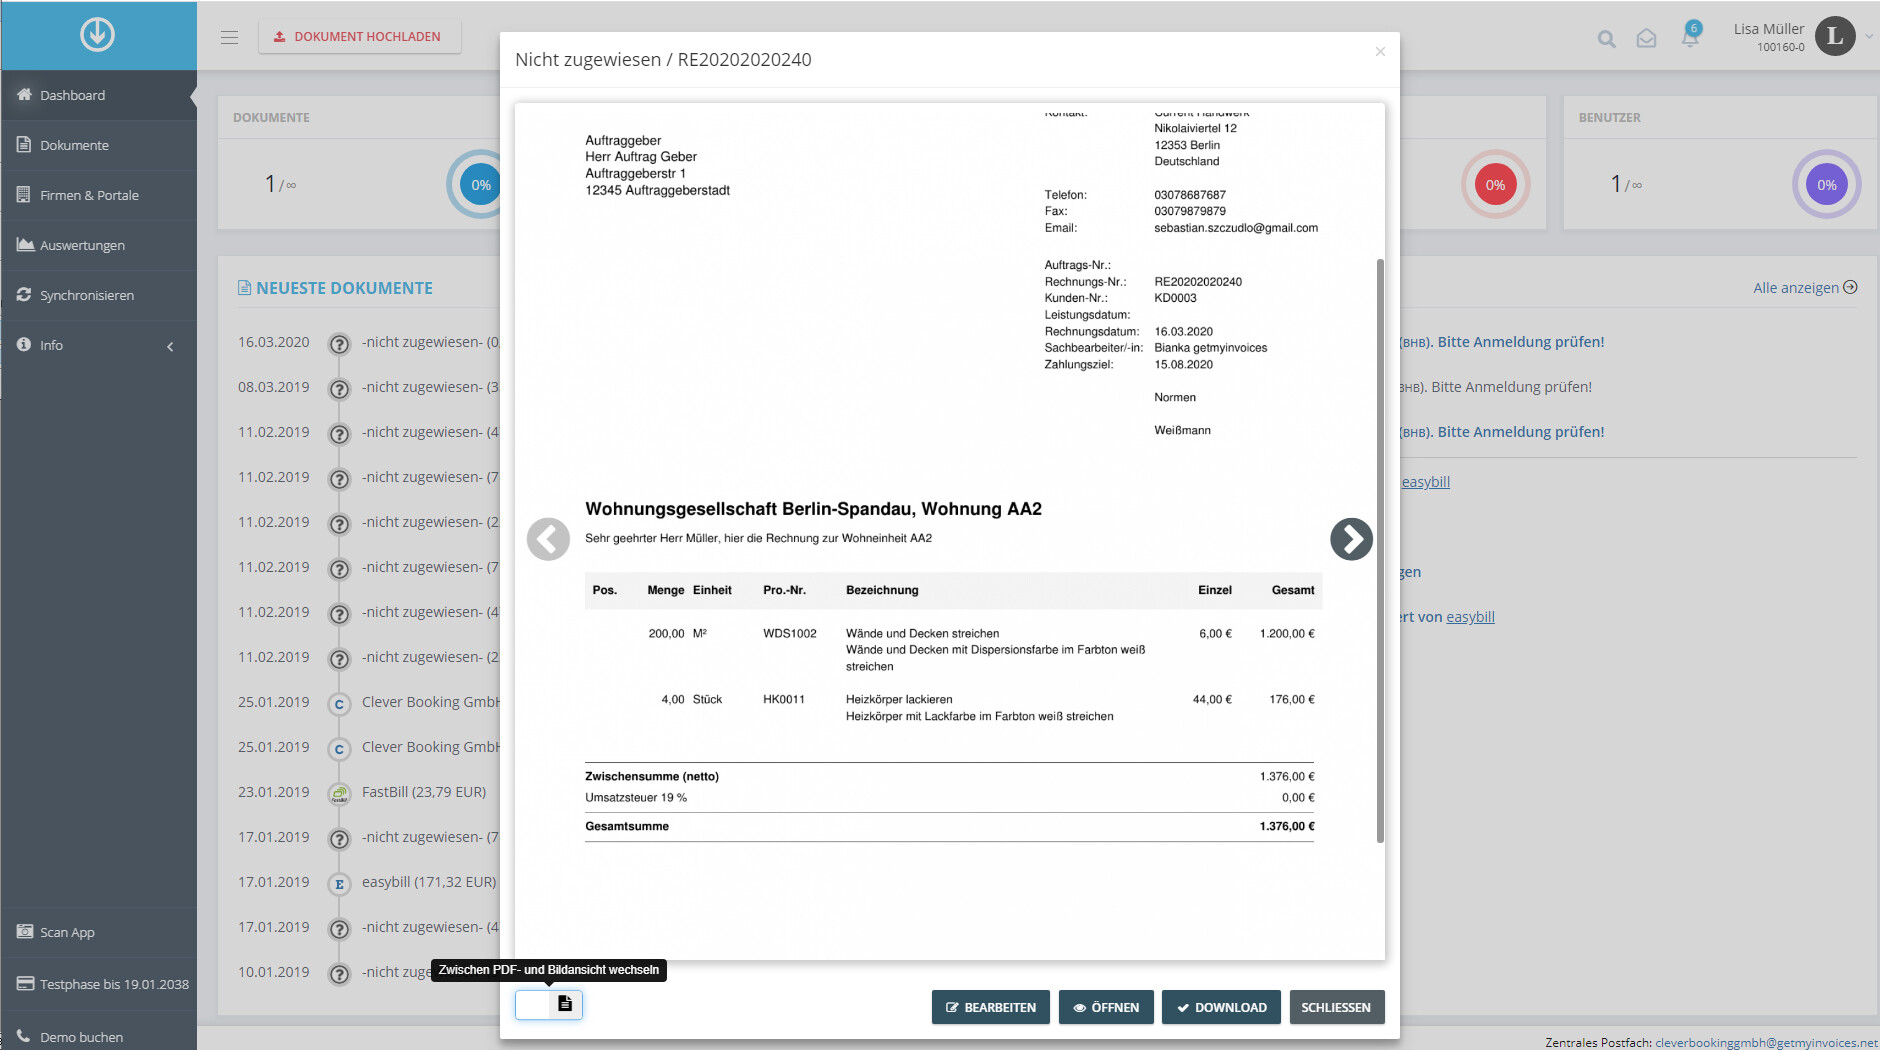This screenshot has height=1050, width=1880.
Task: Select easybill (171,32 EUR) document row
Action: (429, 882)
